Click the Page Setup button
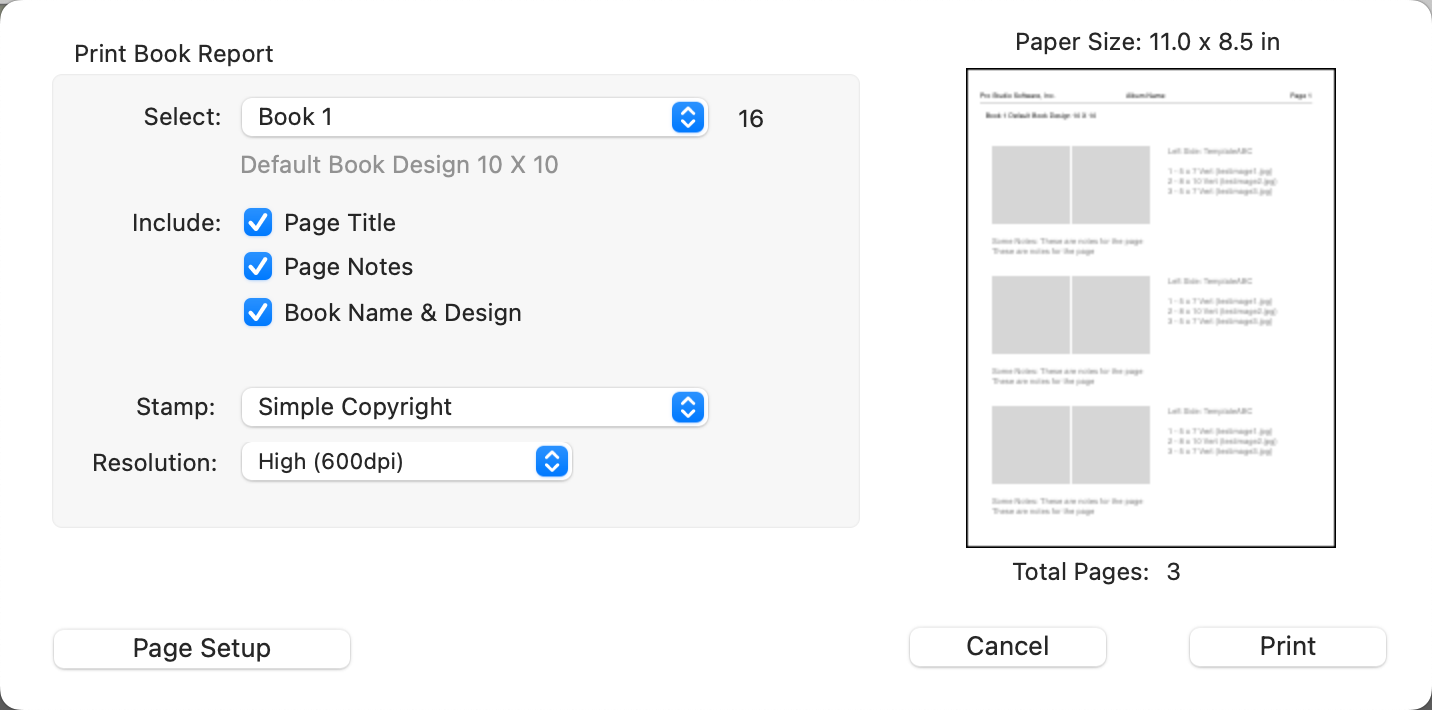1432x710 pixels. pos(202,648)
